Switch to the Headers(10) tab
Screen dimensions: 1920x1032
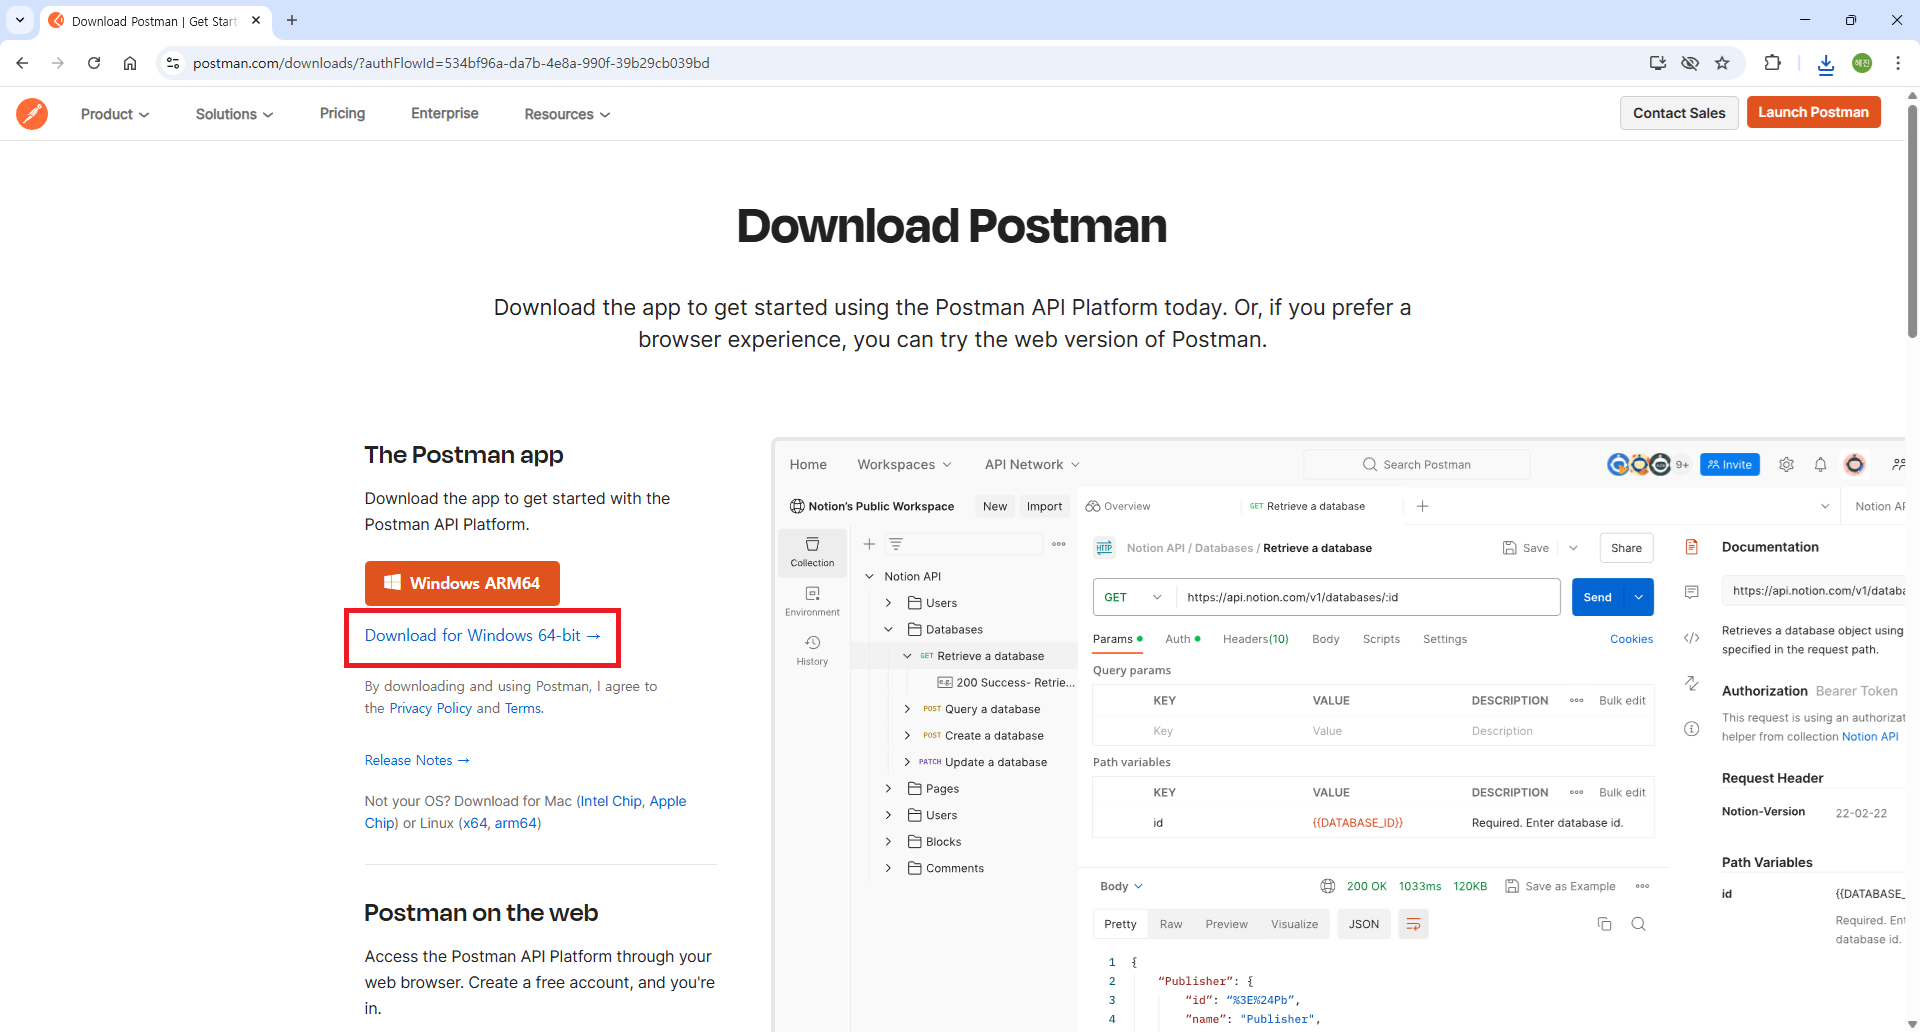1256,639
